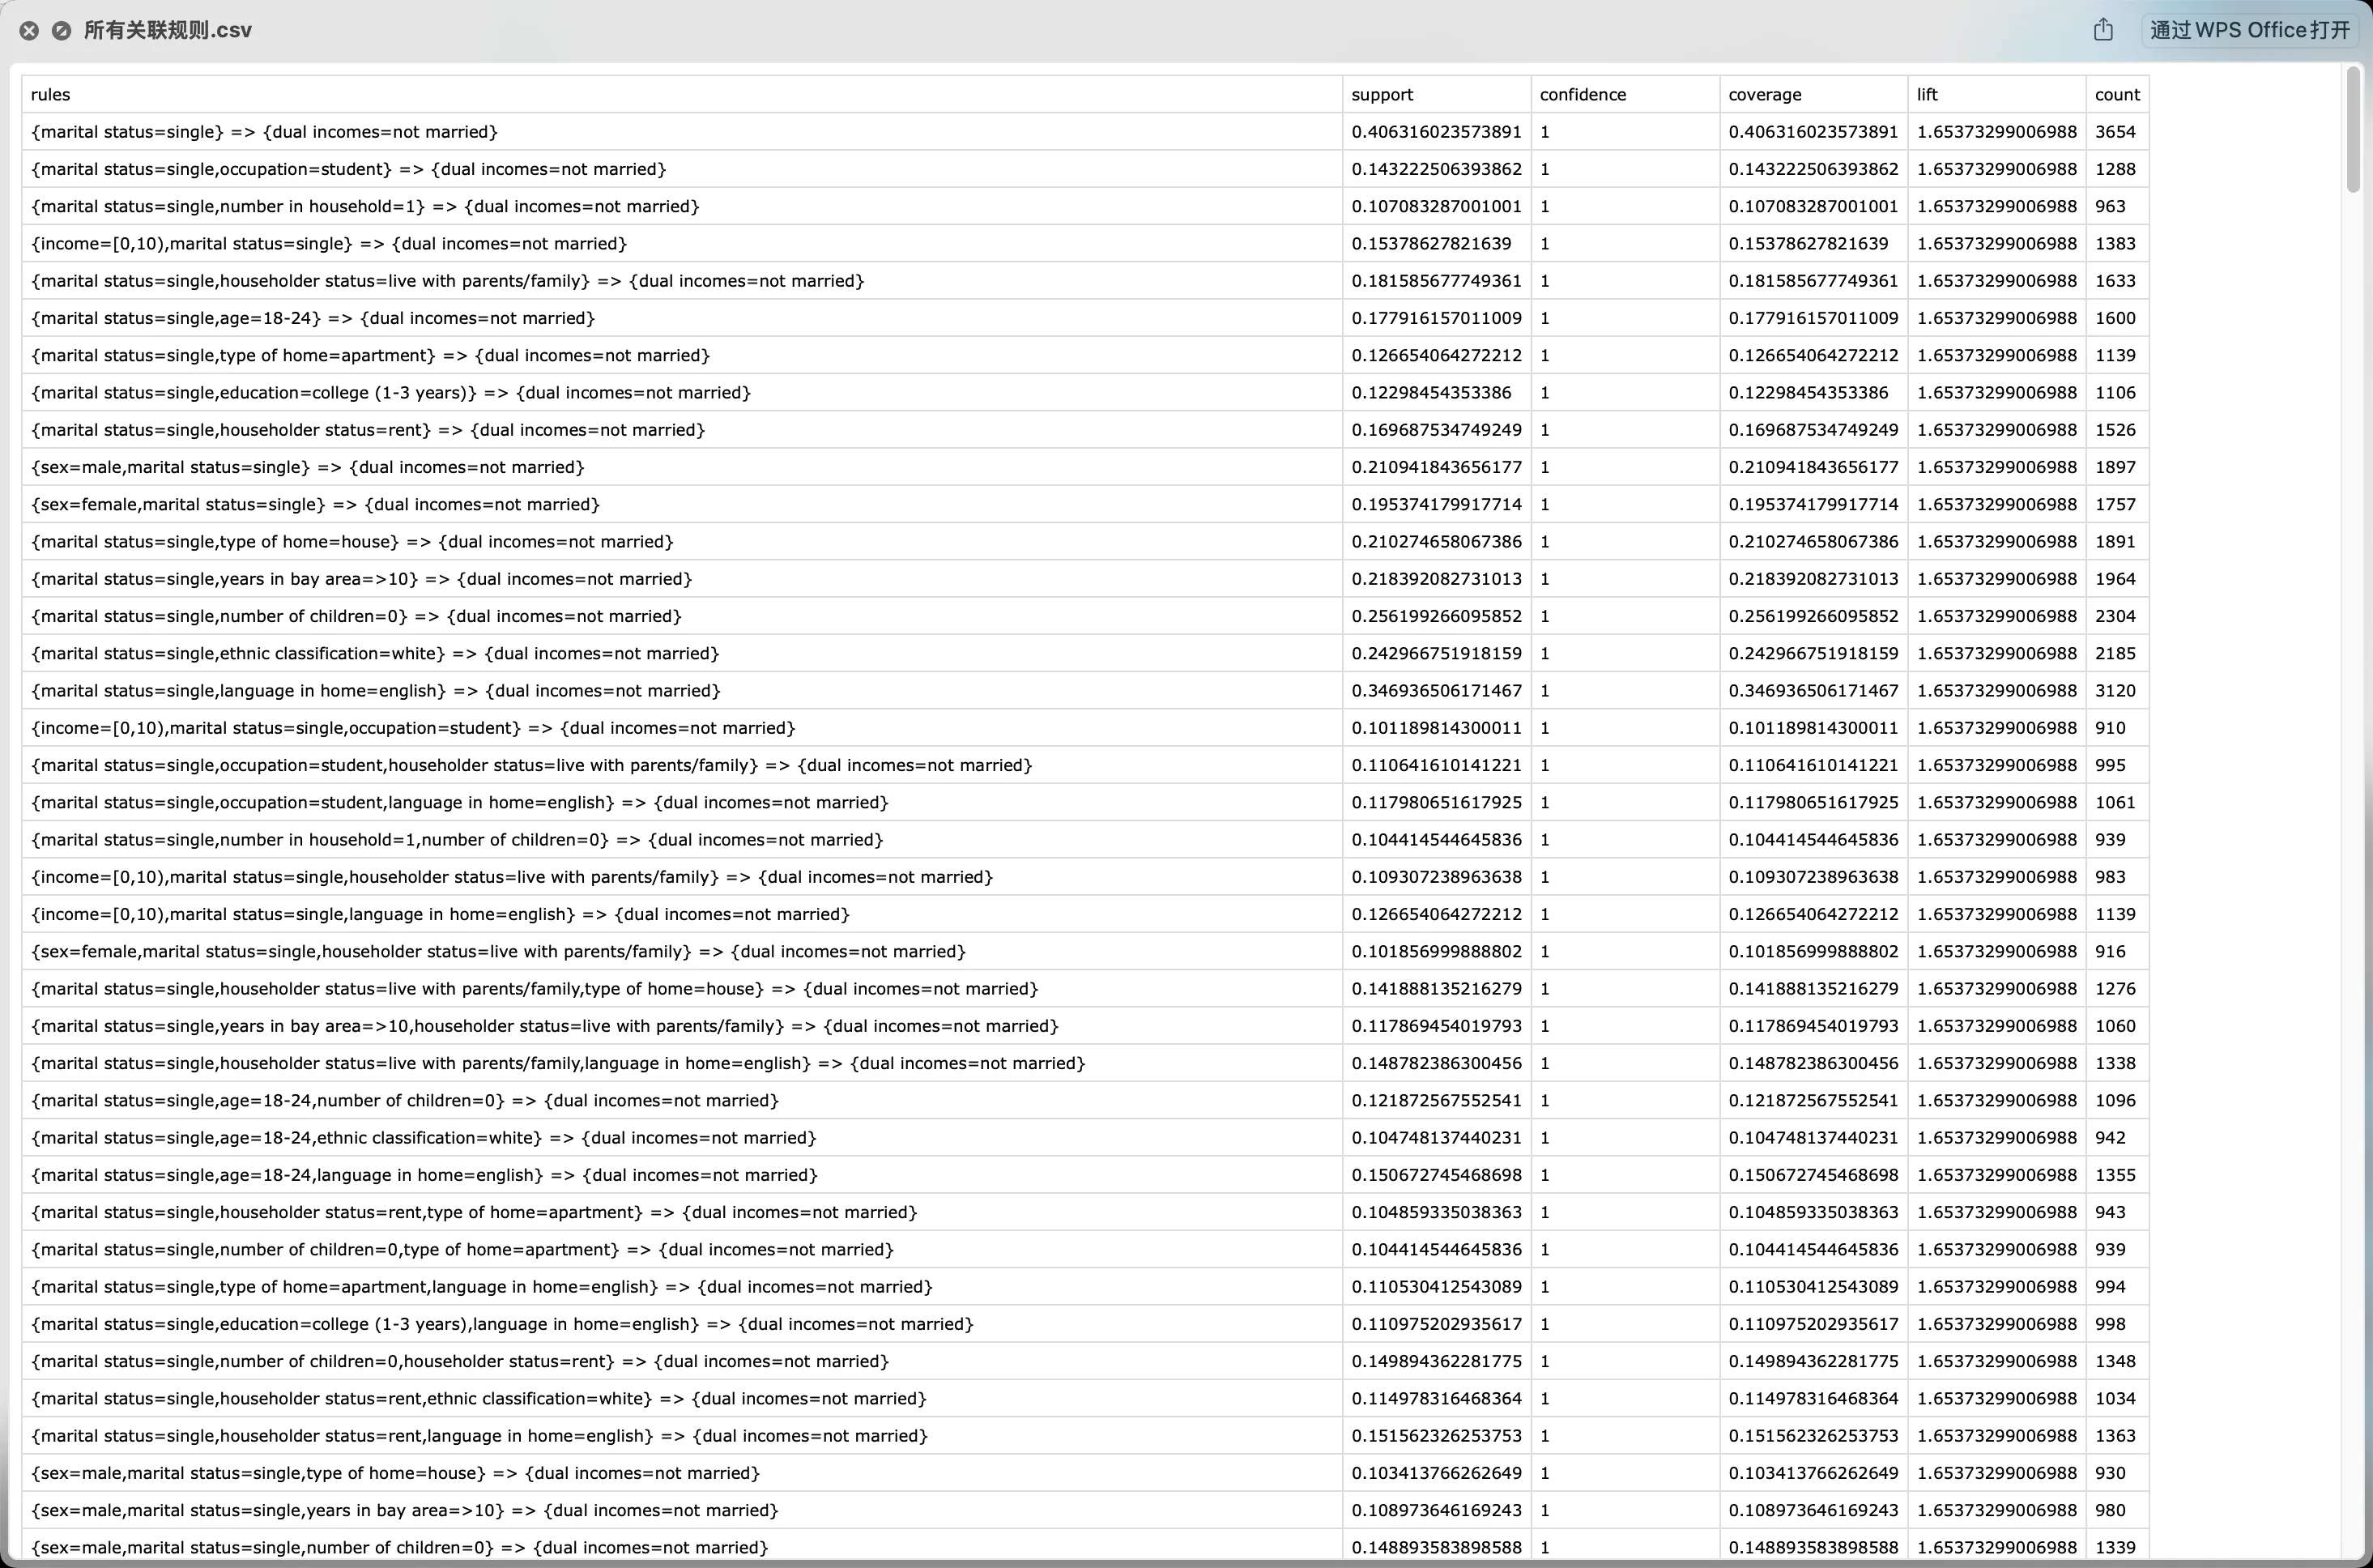Click the file title 所有关联规则.csv
This screenshot has width=2373, height=1568.
[x=167, y=30]
